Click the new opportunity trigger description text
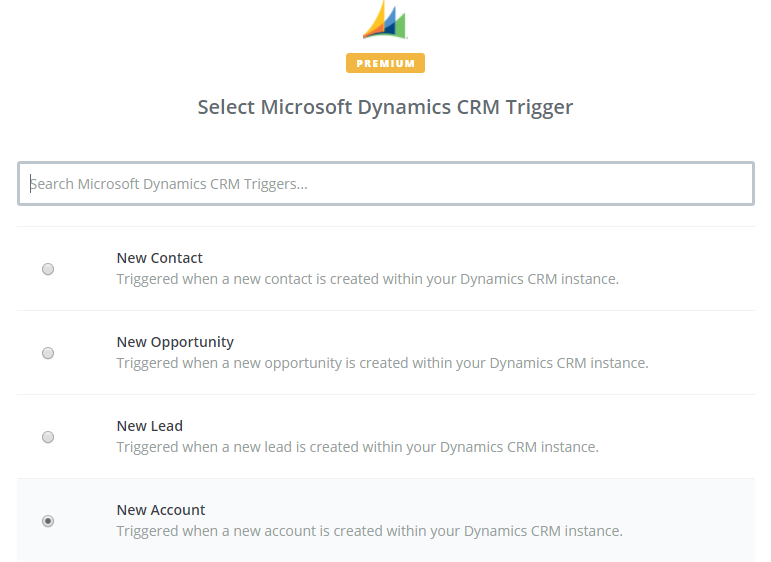The width and height of the screenshot is (771, 562). point(382,363)
